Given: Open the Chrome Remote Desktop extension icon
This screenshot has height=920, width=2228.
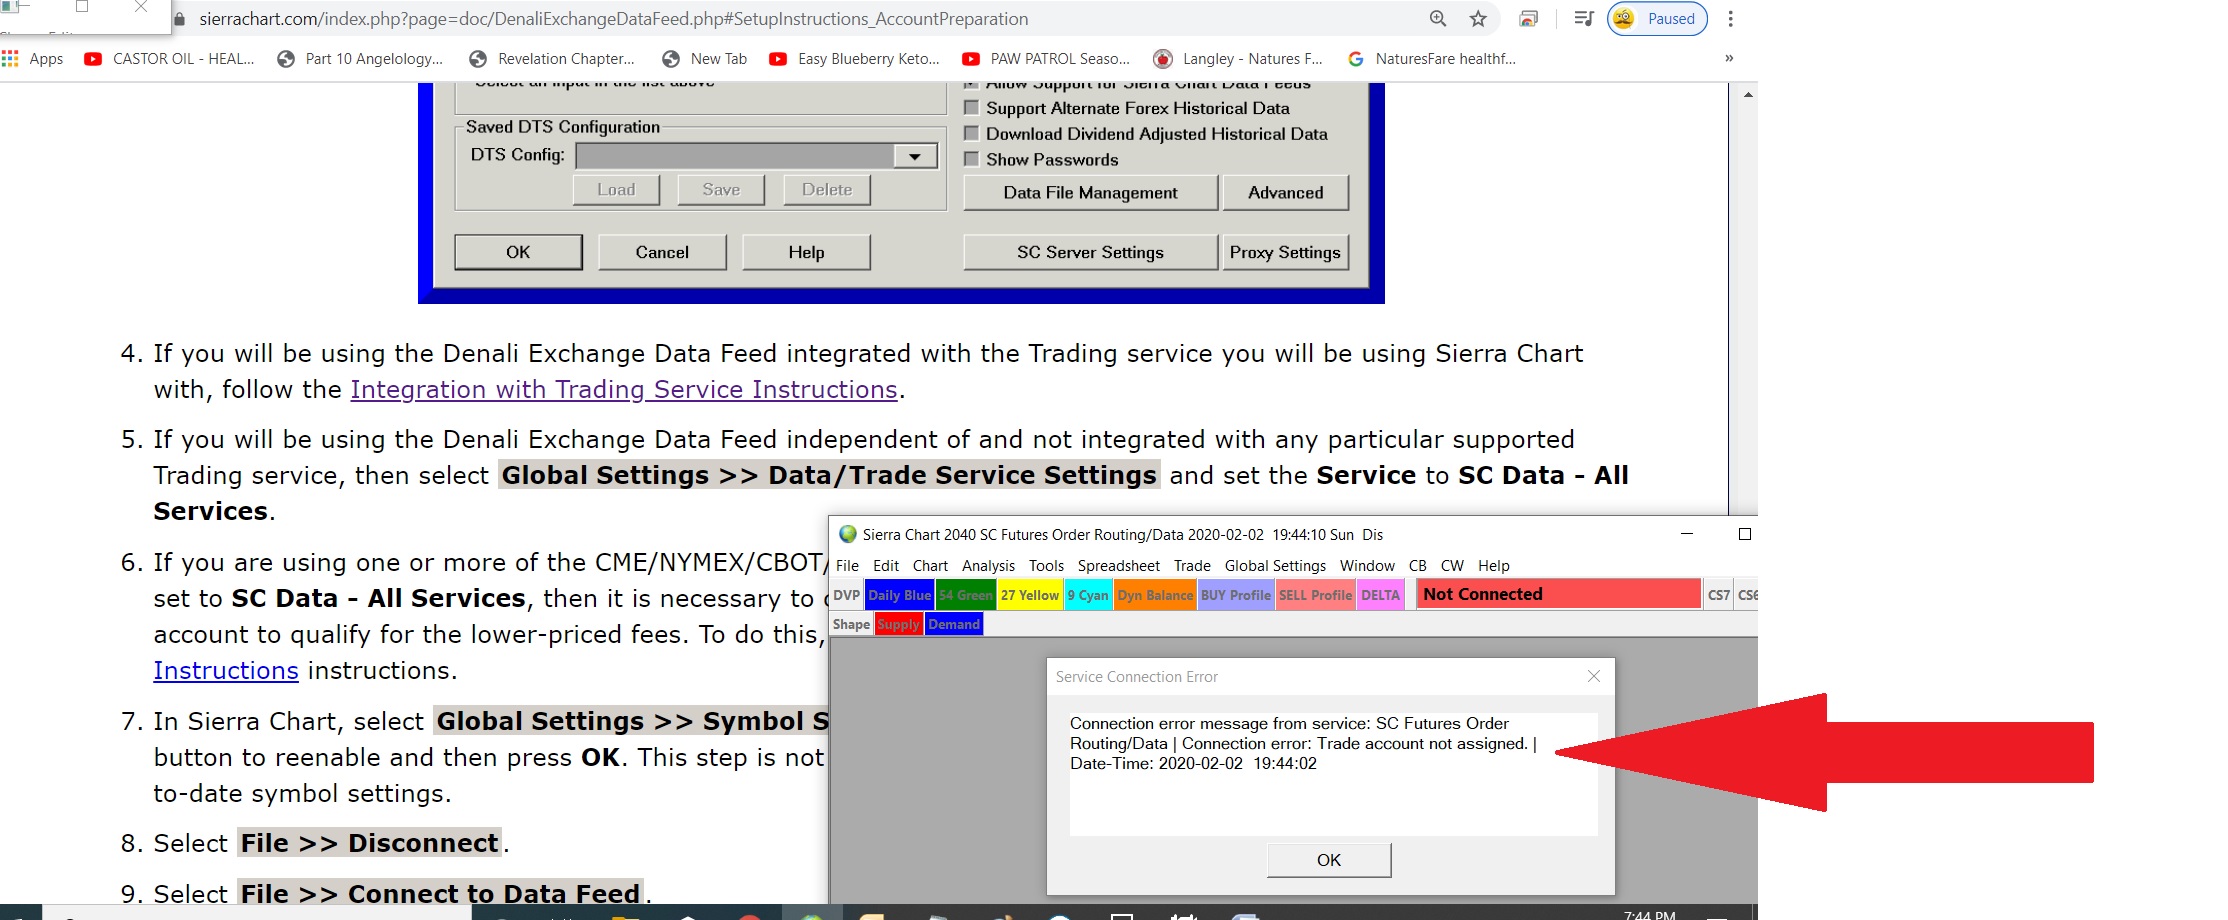Looking at the screenshot, I should [1528, 18].
